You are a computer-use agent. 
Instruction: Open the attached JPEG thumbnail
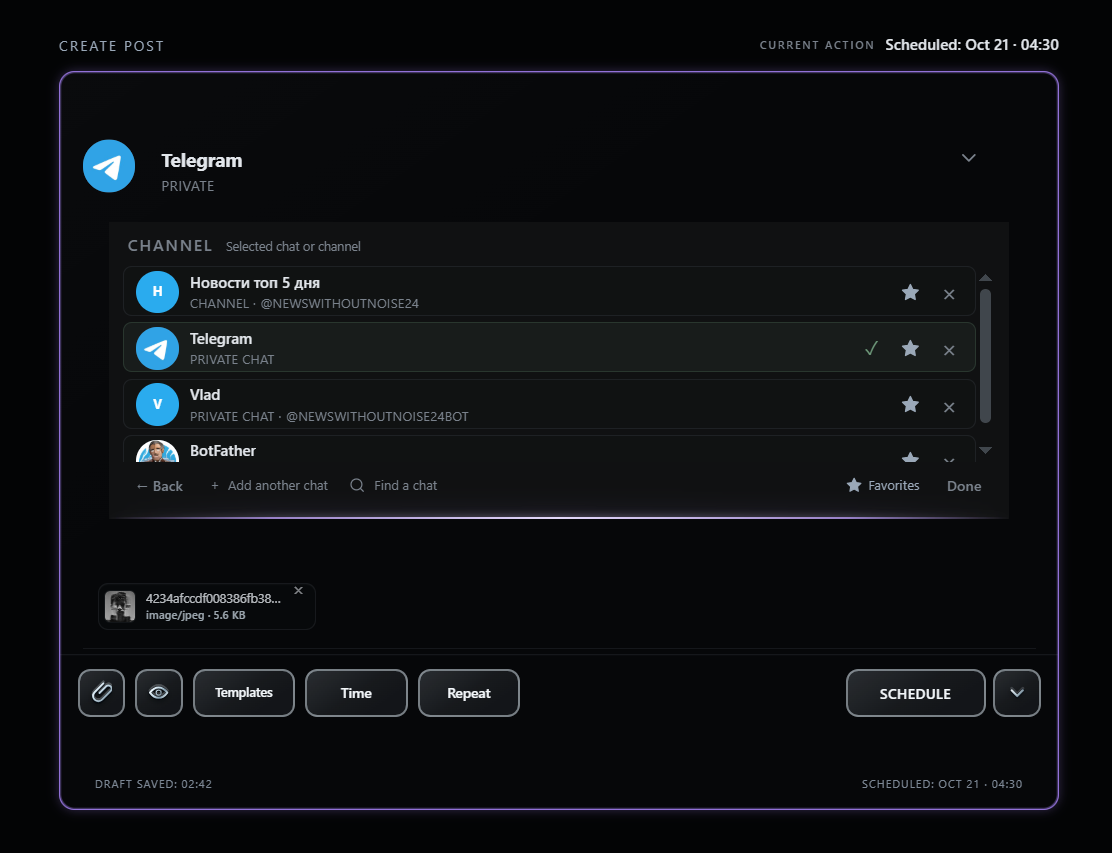click(x=120, y=606)
